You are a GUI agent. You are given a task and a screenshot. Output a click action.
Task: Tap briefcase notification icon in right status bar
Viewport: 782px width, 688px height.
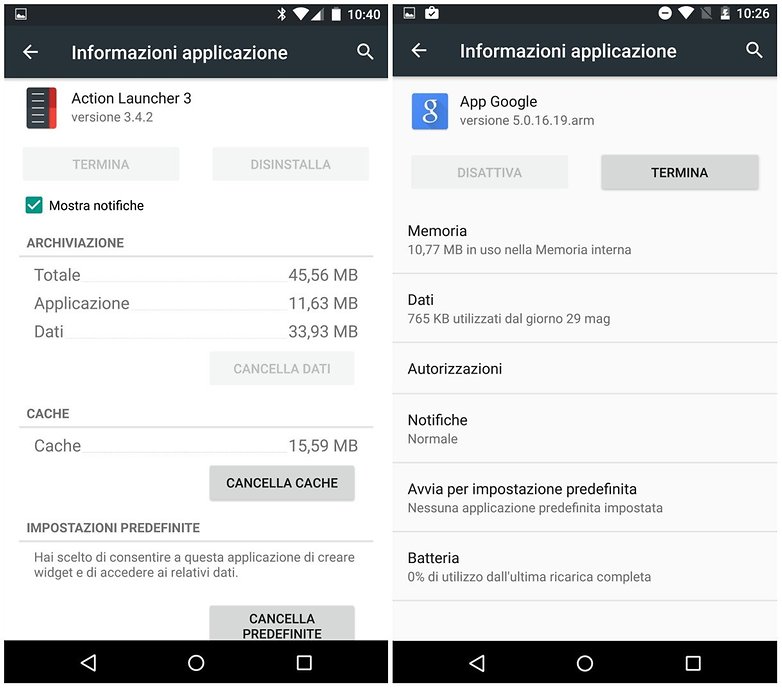pos(432,13)
